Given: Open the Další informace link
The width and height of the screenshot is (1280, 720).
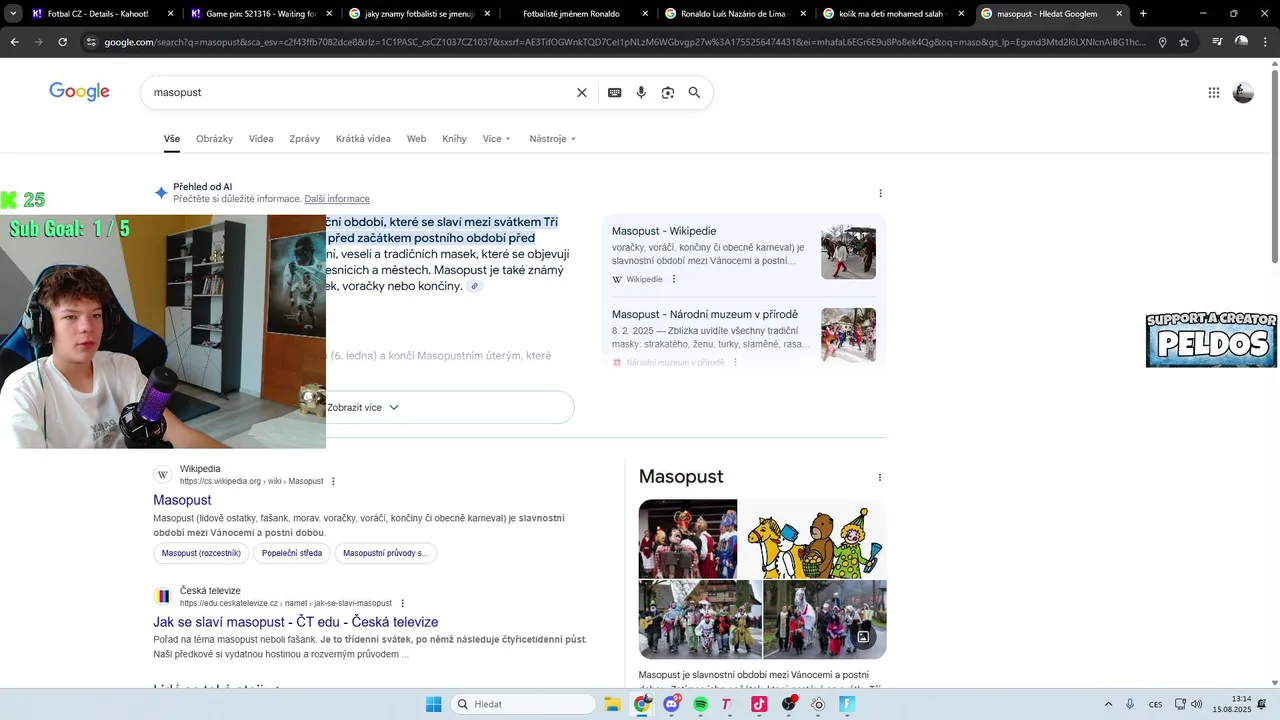Looking at the screenshot, I should pyautogui.click(x=337, y=199).
